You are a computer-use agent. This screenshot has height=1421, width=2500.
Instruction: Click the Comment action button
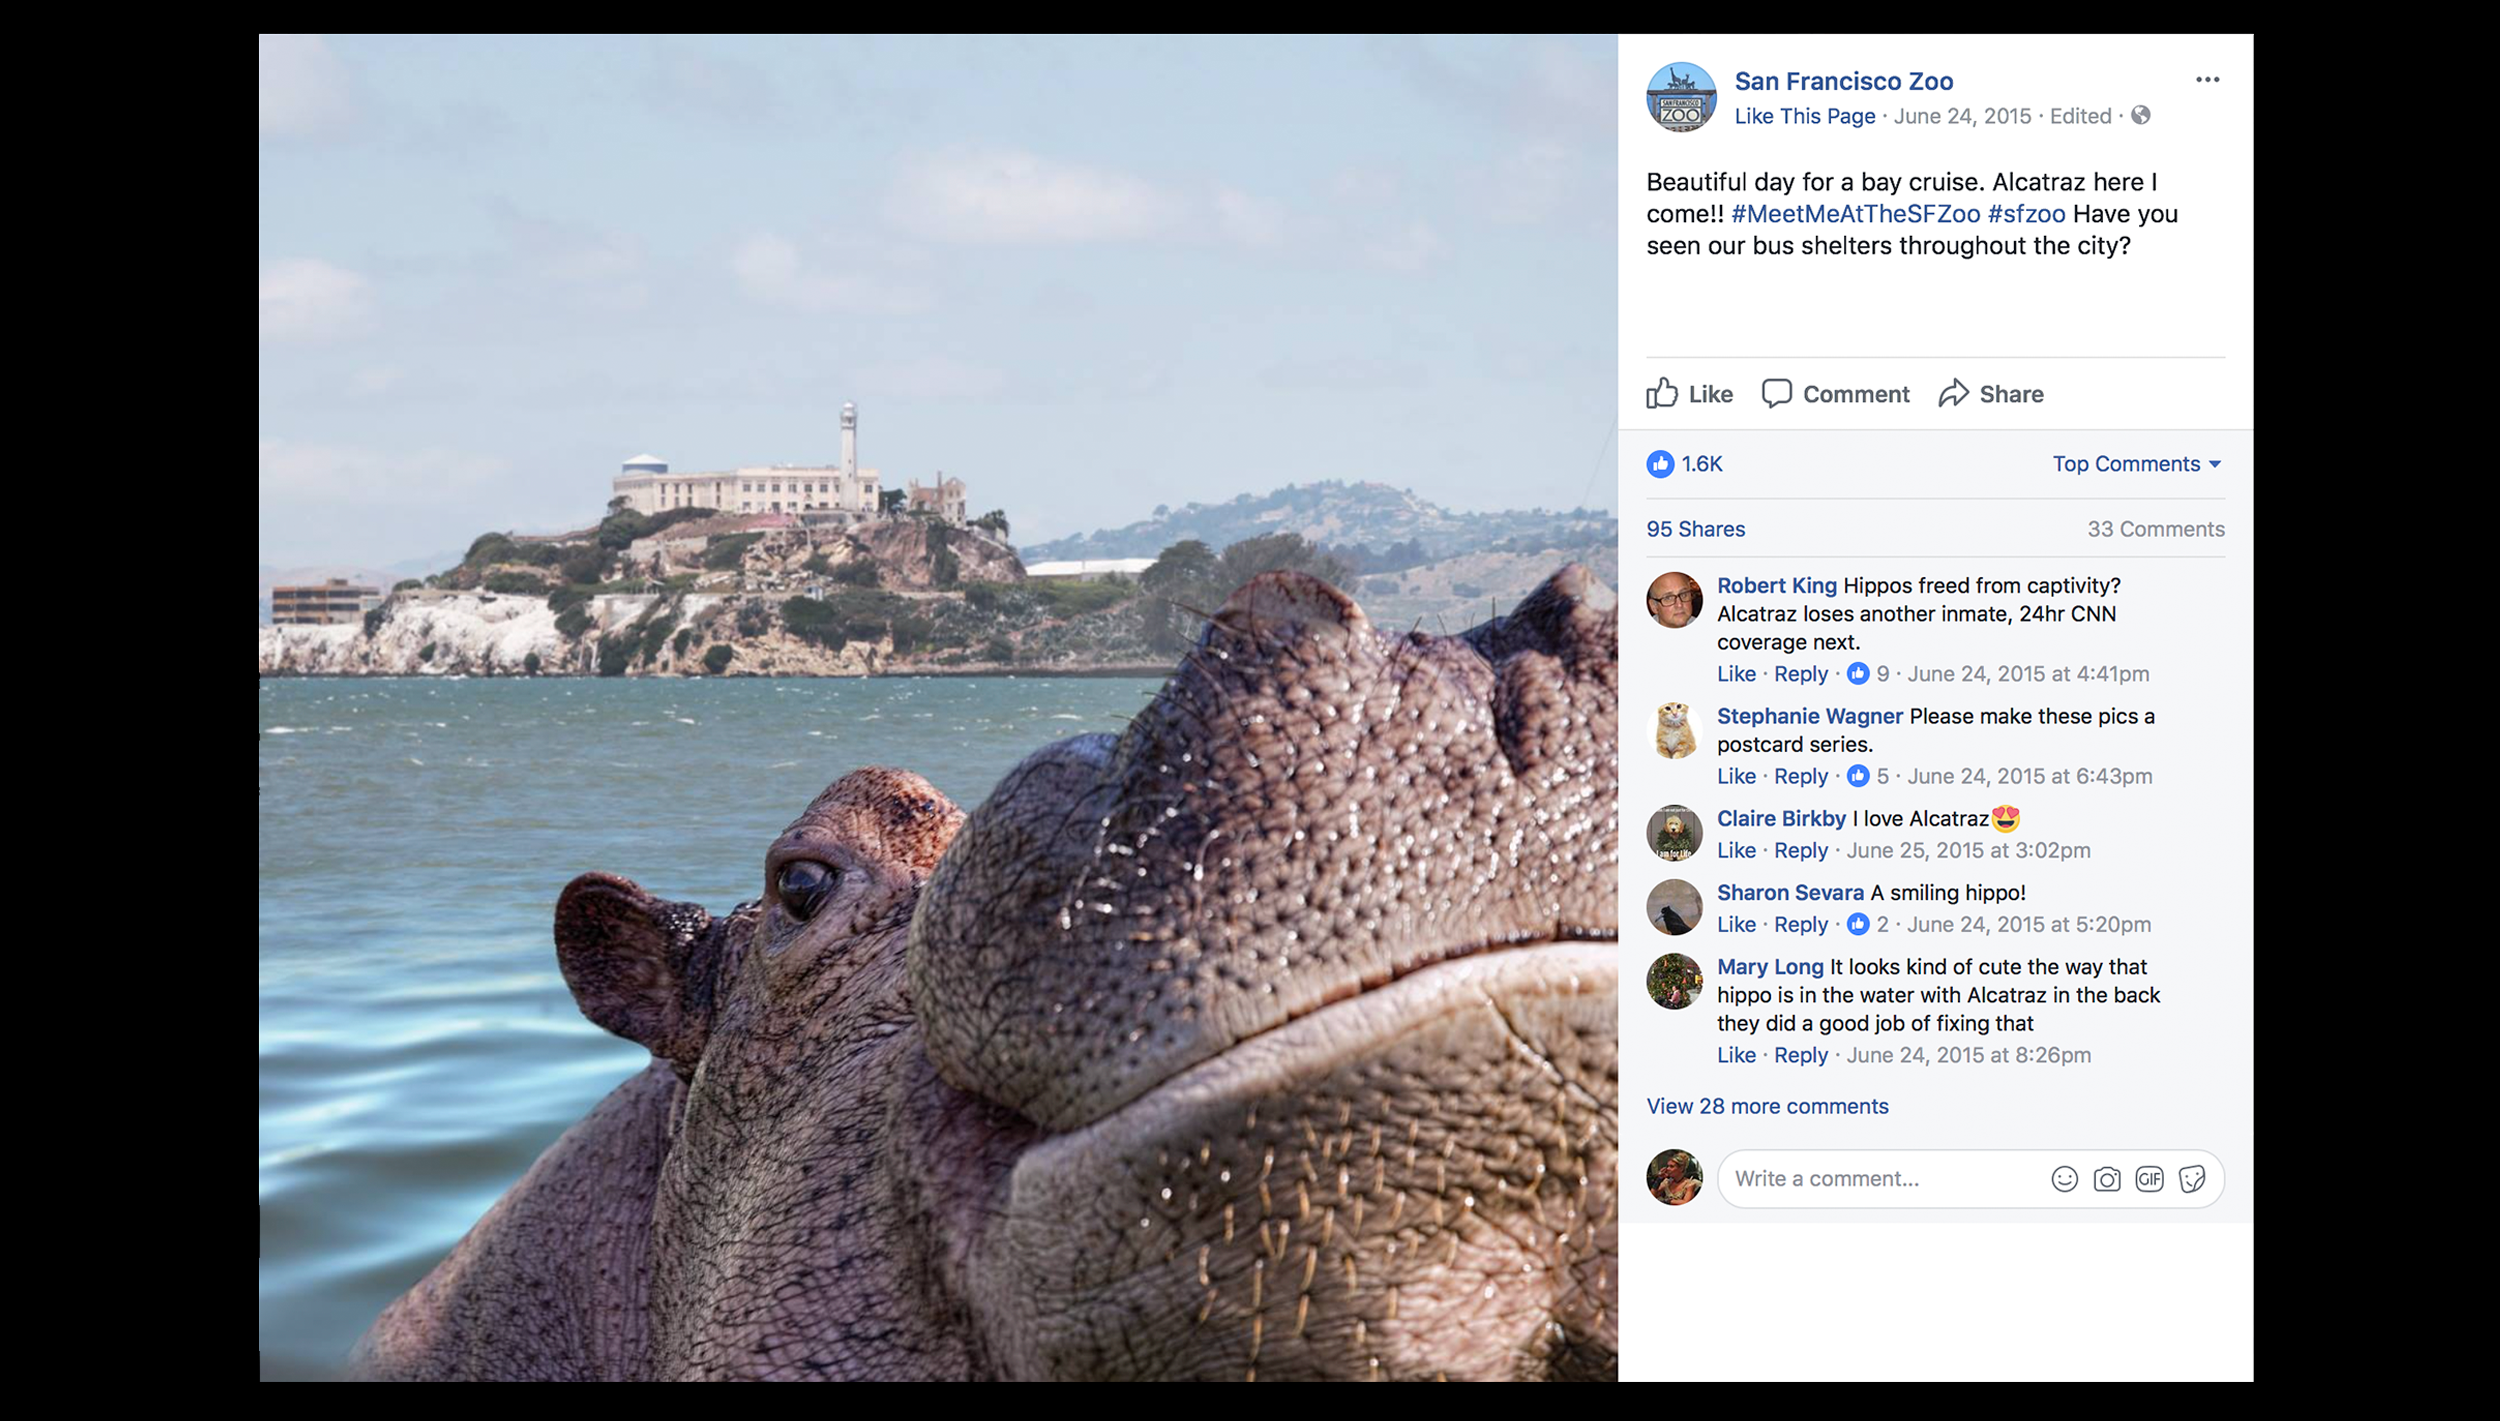[1836, 394]
